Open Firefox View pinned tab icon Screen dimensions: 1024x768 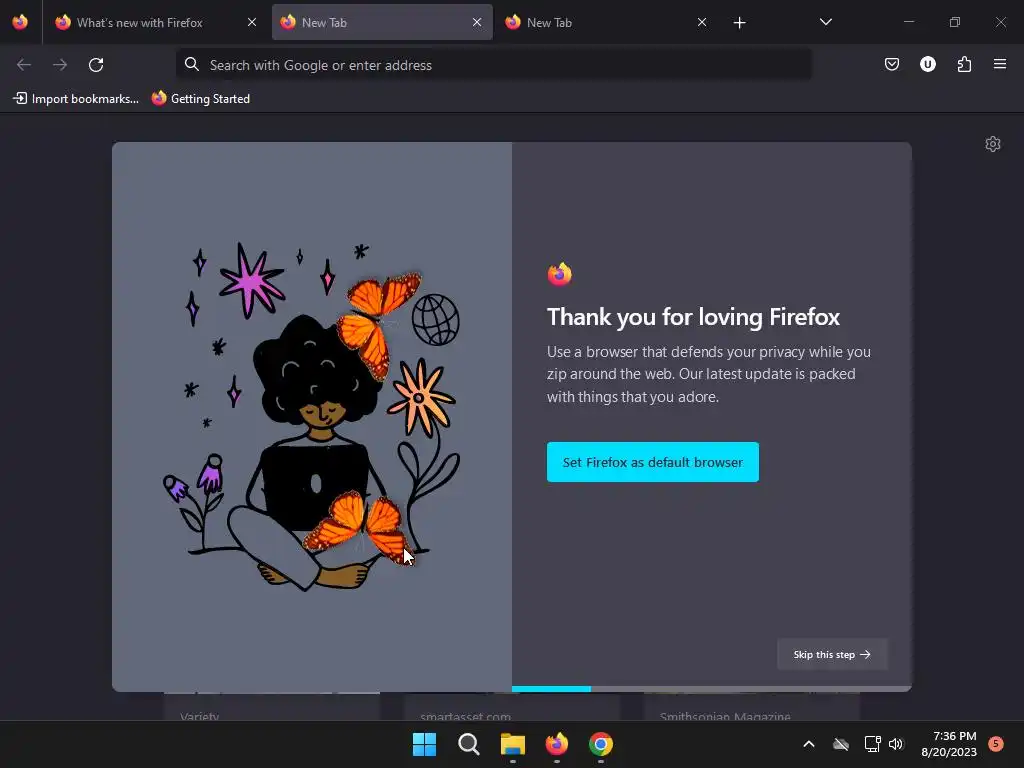pyautogui.click(x=20, y=22)
